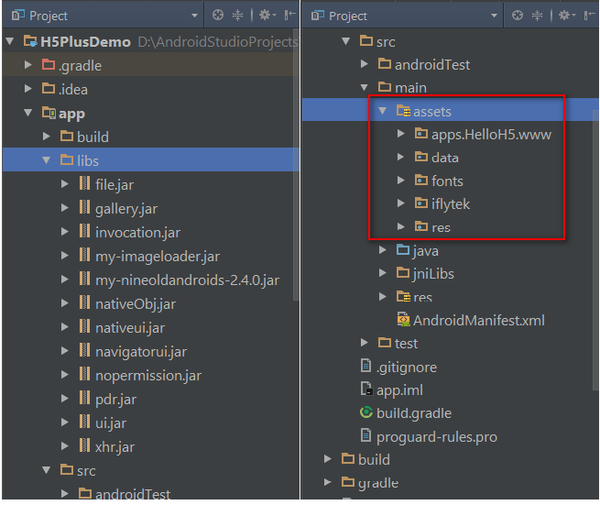Collapse the main folder
This screenshot has height=505, width=600.
(x=364, y=88)
